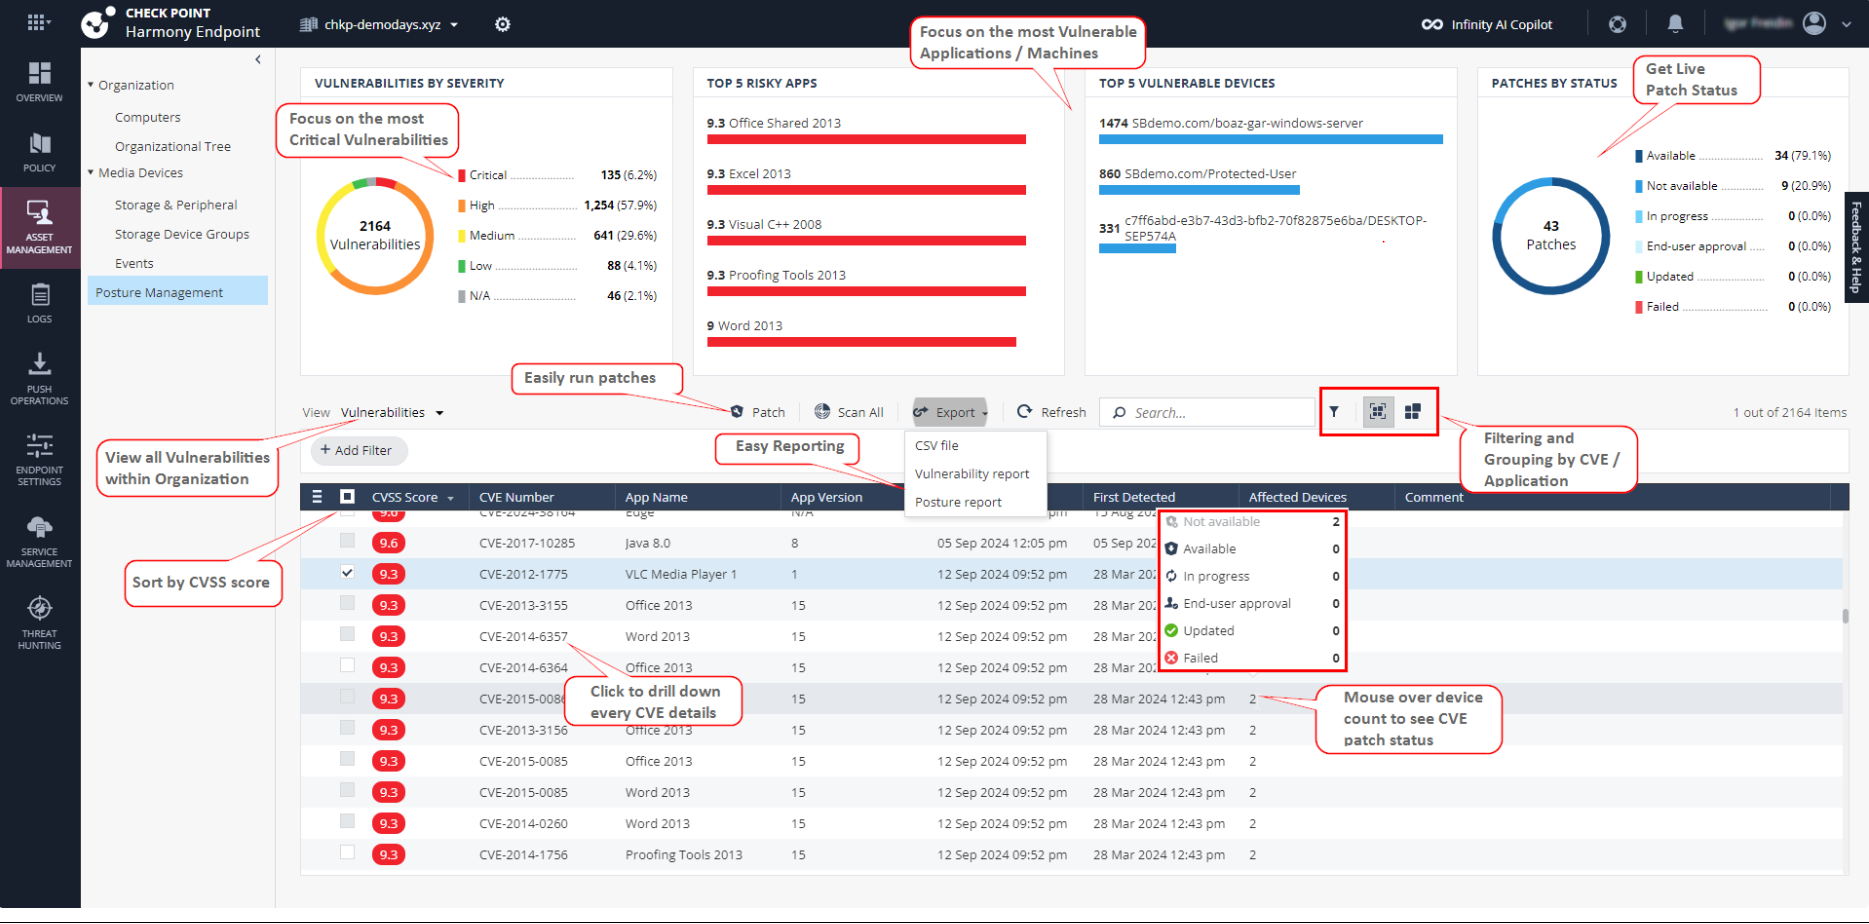Viewport: 1869px width, 924px height.
Task: Open Threat Hunting section
Action: click(x=39, y=623)
